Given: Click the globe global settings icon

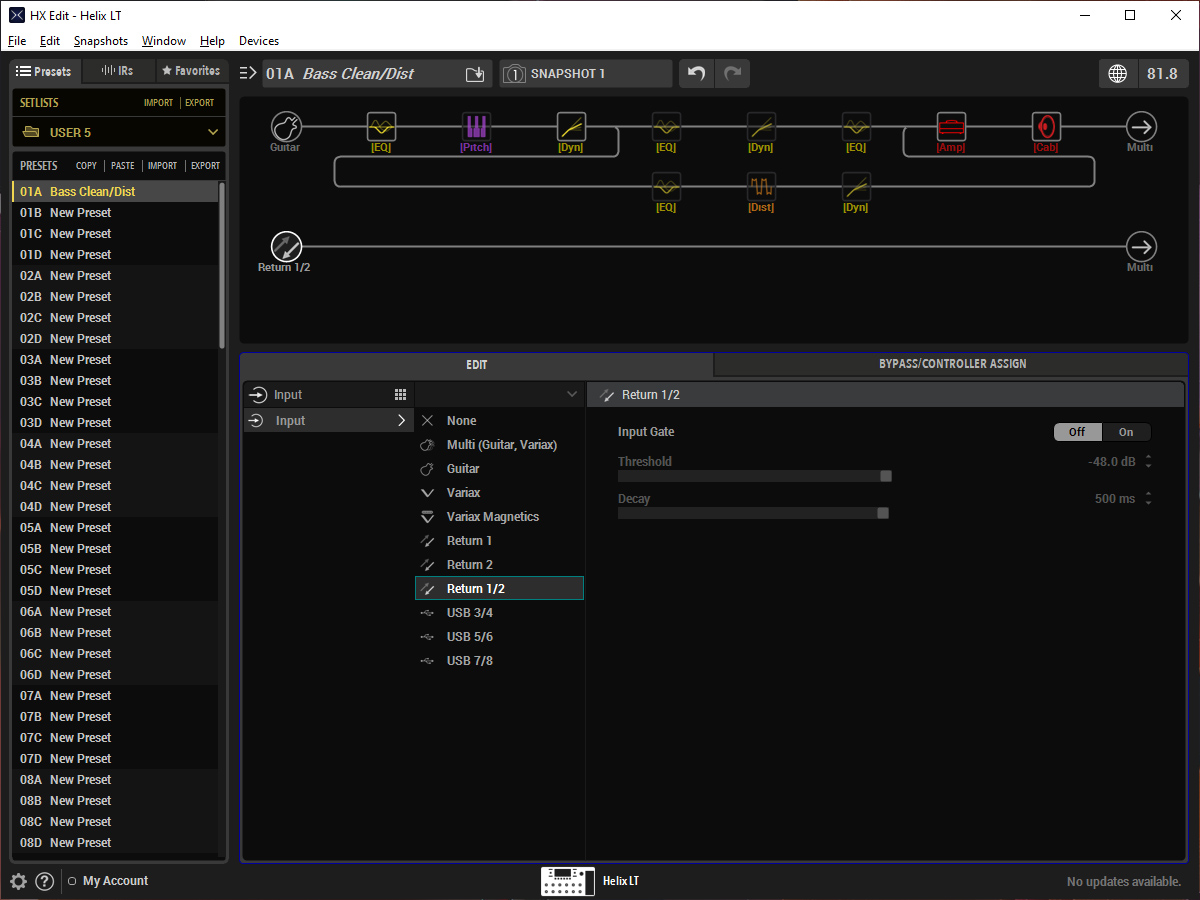Looking at the screenshot, I should tap(1118, 74).
